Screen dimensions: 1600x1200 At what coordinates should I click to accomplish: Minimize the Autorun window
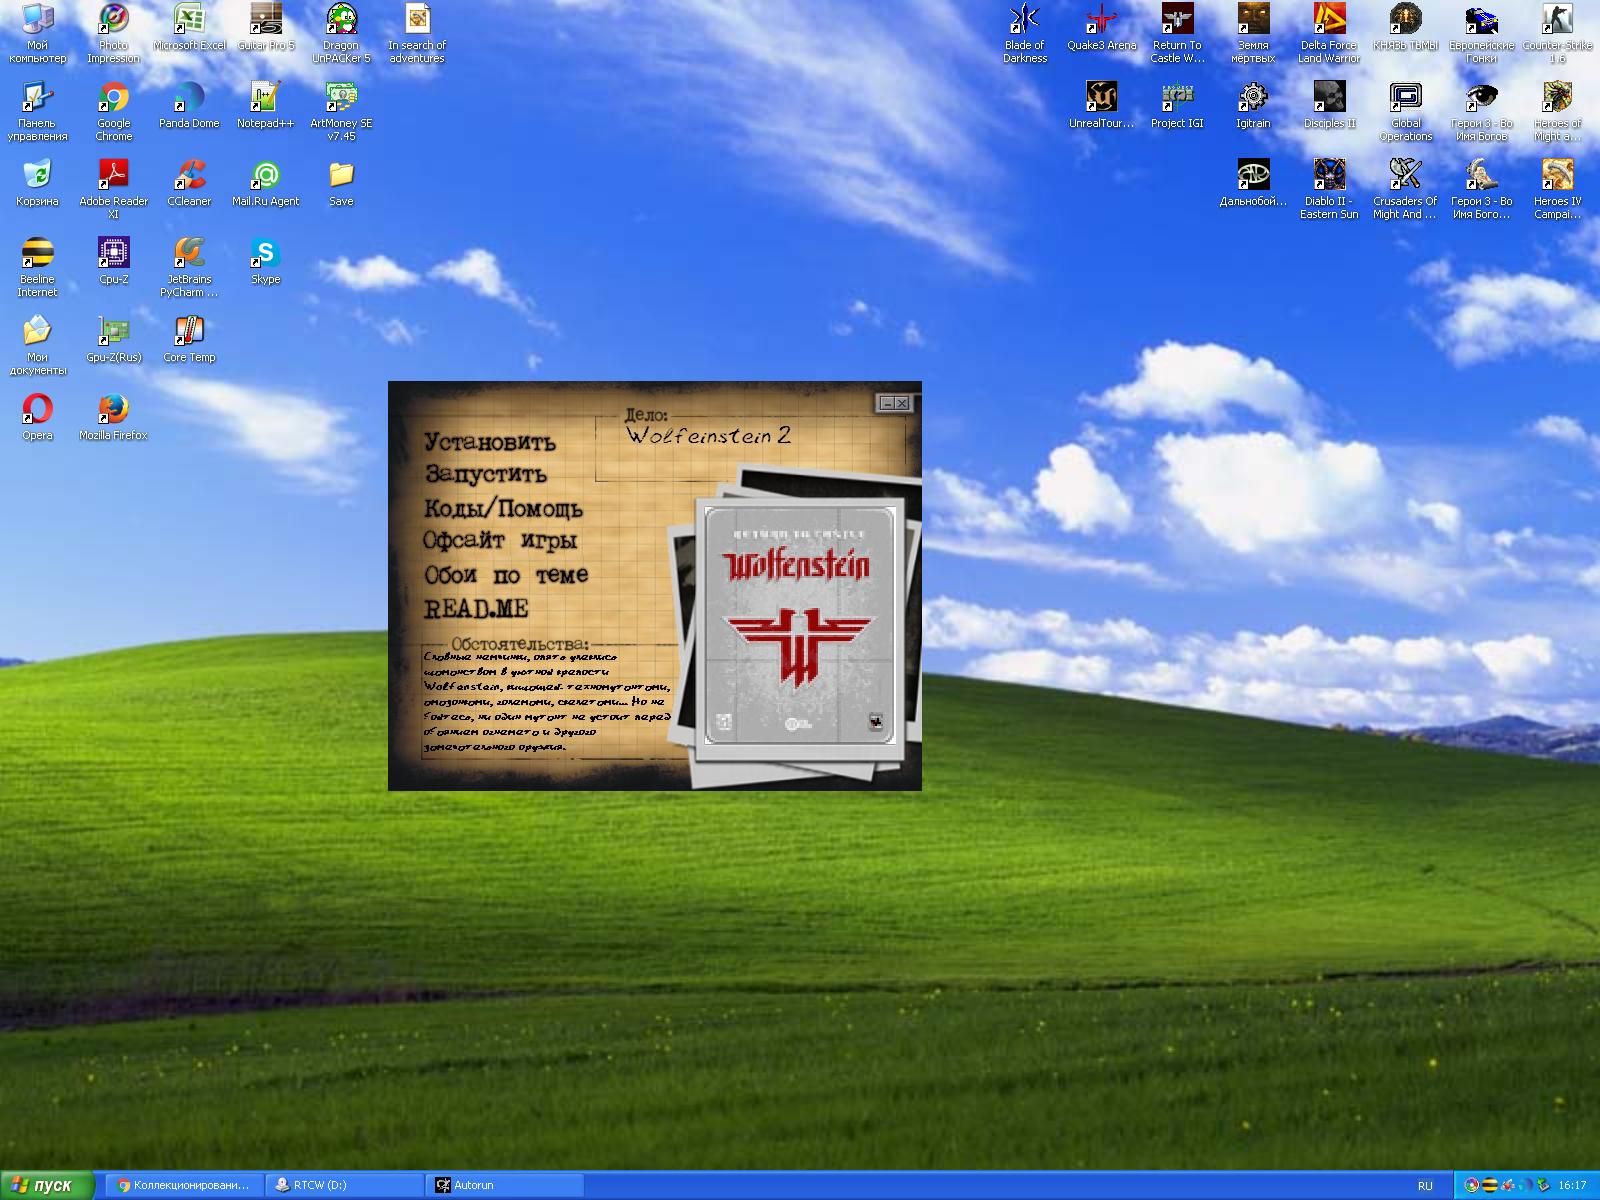pos(886,403)
